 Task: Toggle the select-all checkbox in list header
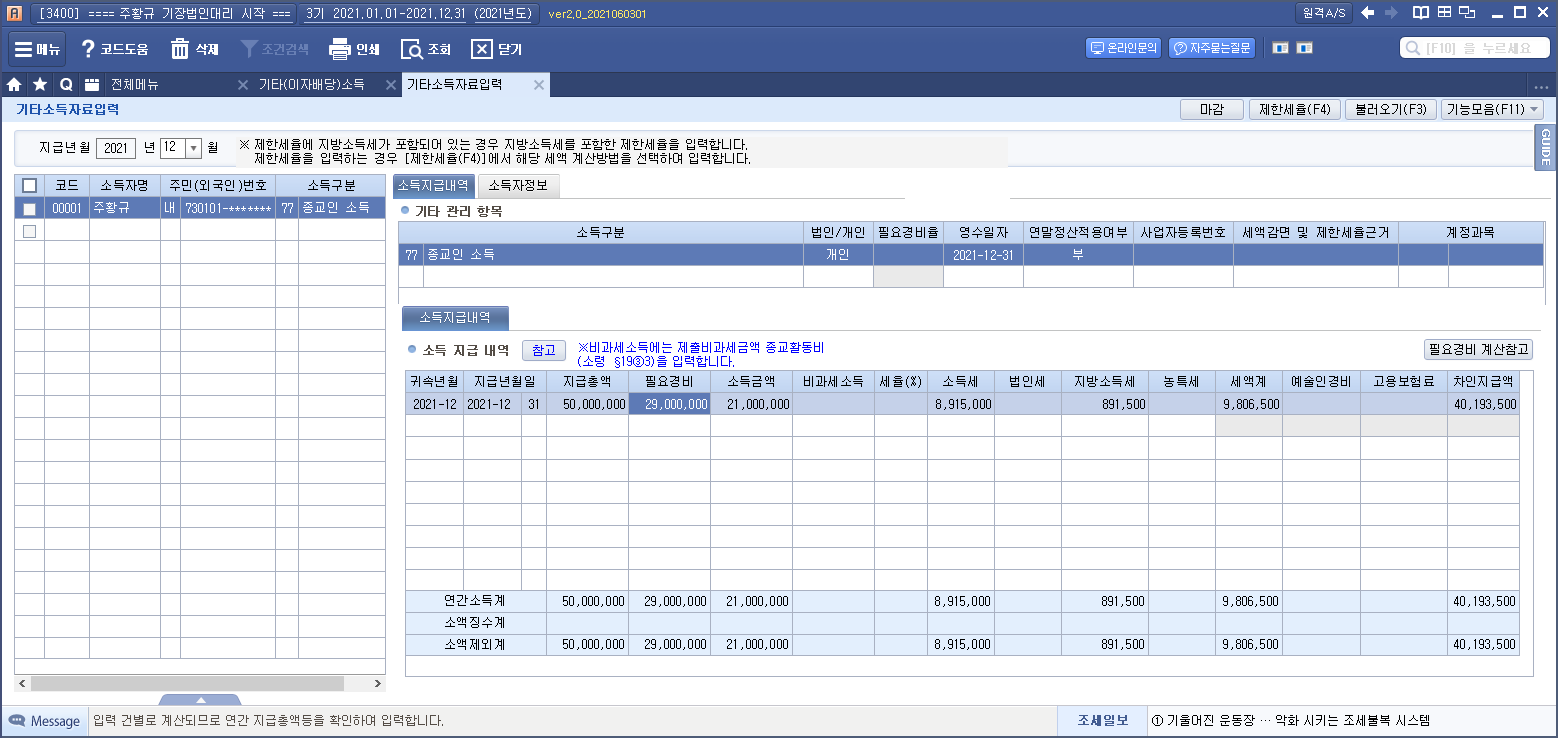click(x=29, y=185)
